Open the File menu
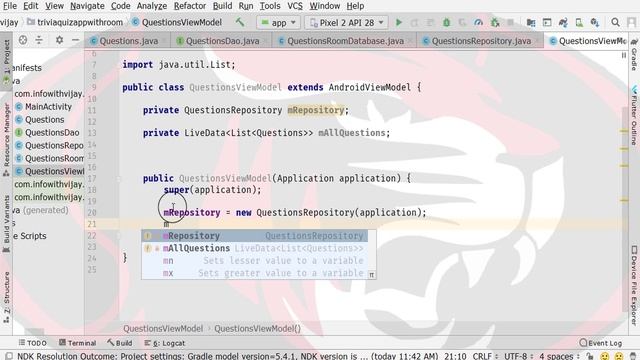The image size is (640, 360). tap(9, 6)
